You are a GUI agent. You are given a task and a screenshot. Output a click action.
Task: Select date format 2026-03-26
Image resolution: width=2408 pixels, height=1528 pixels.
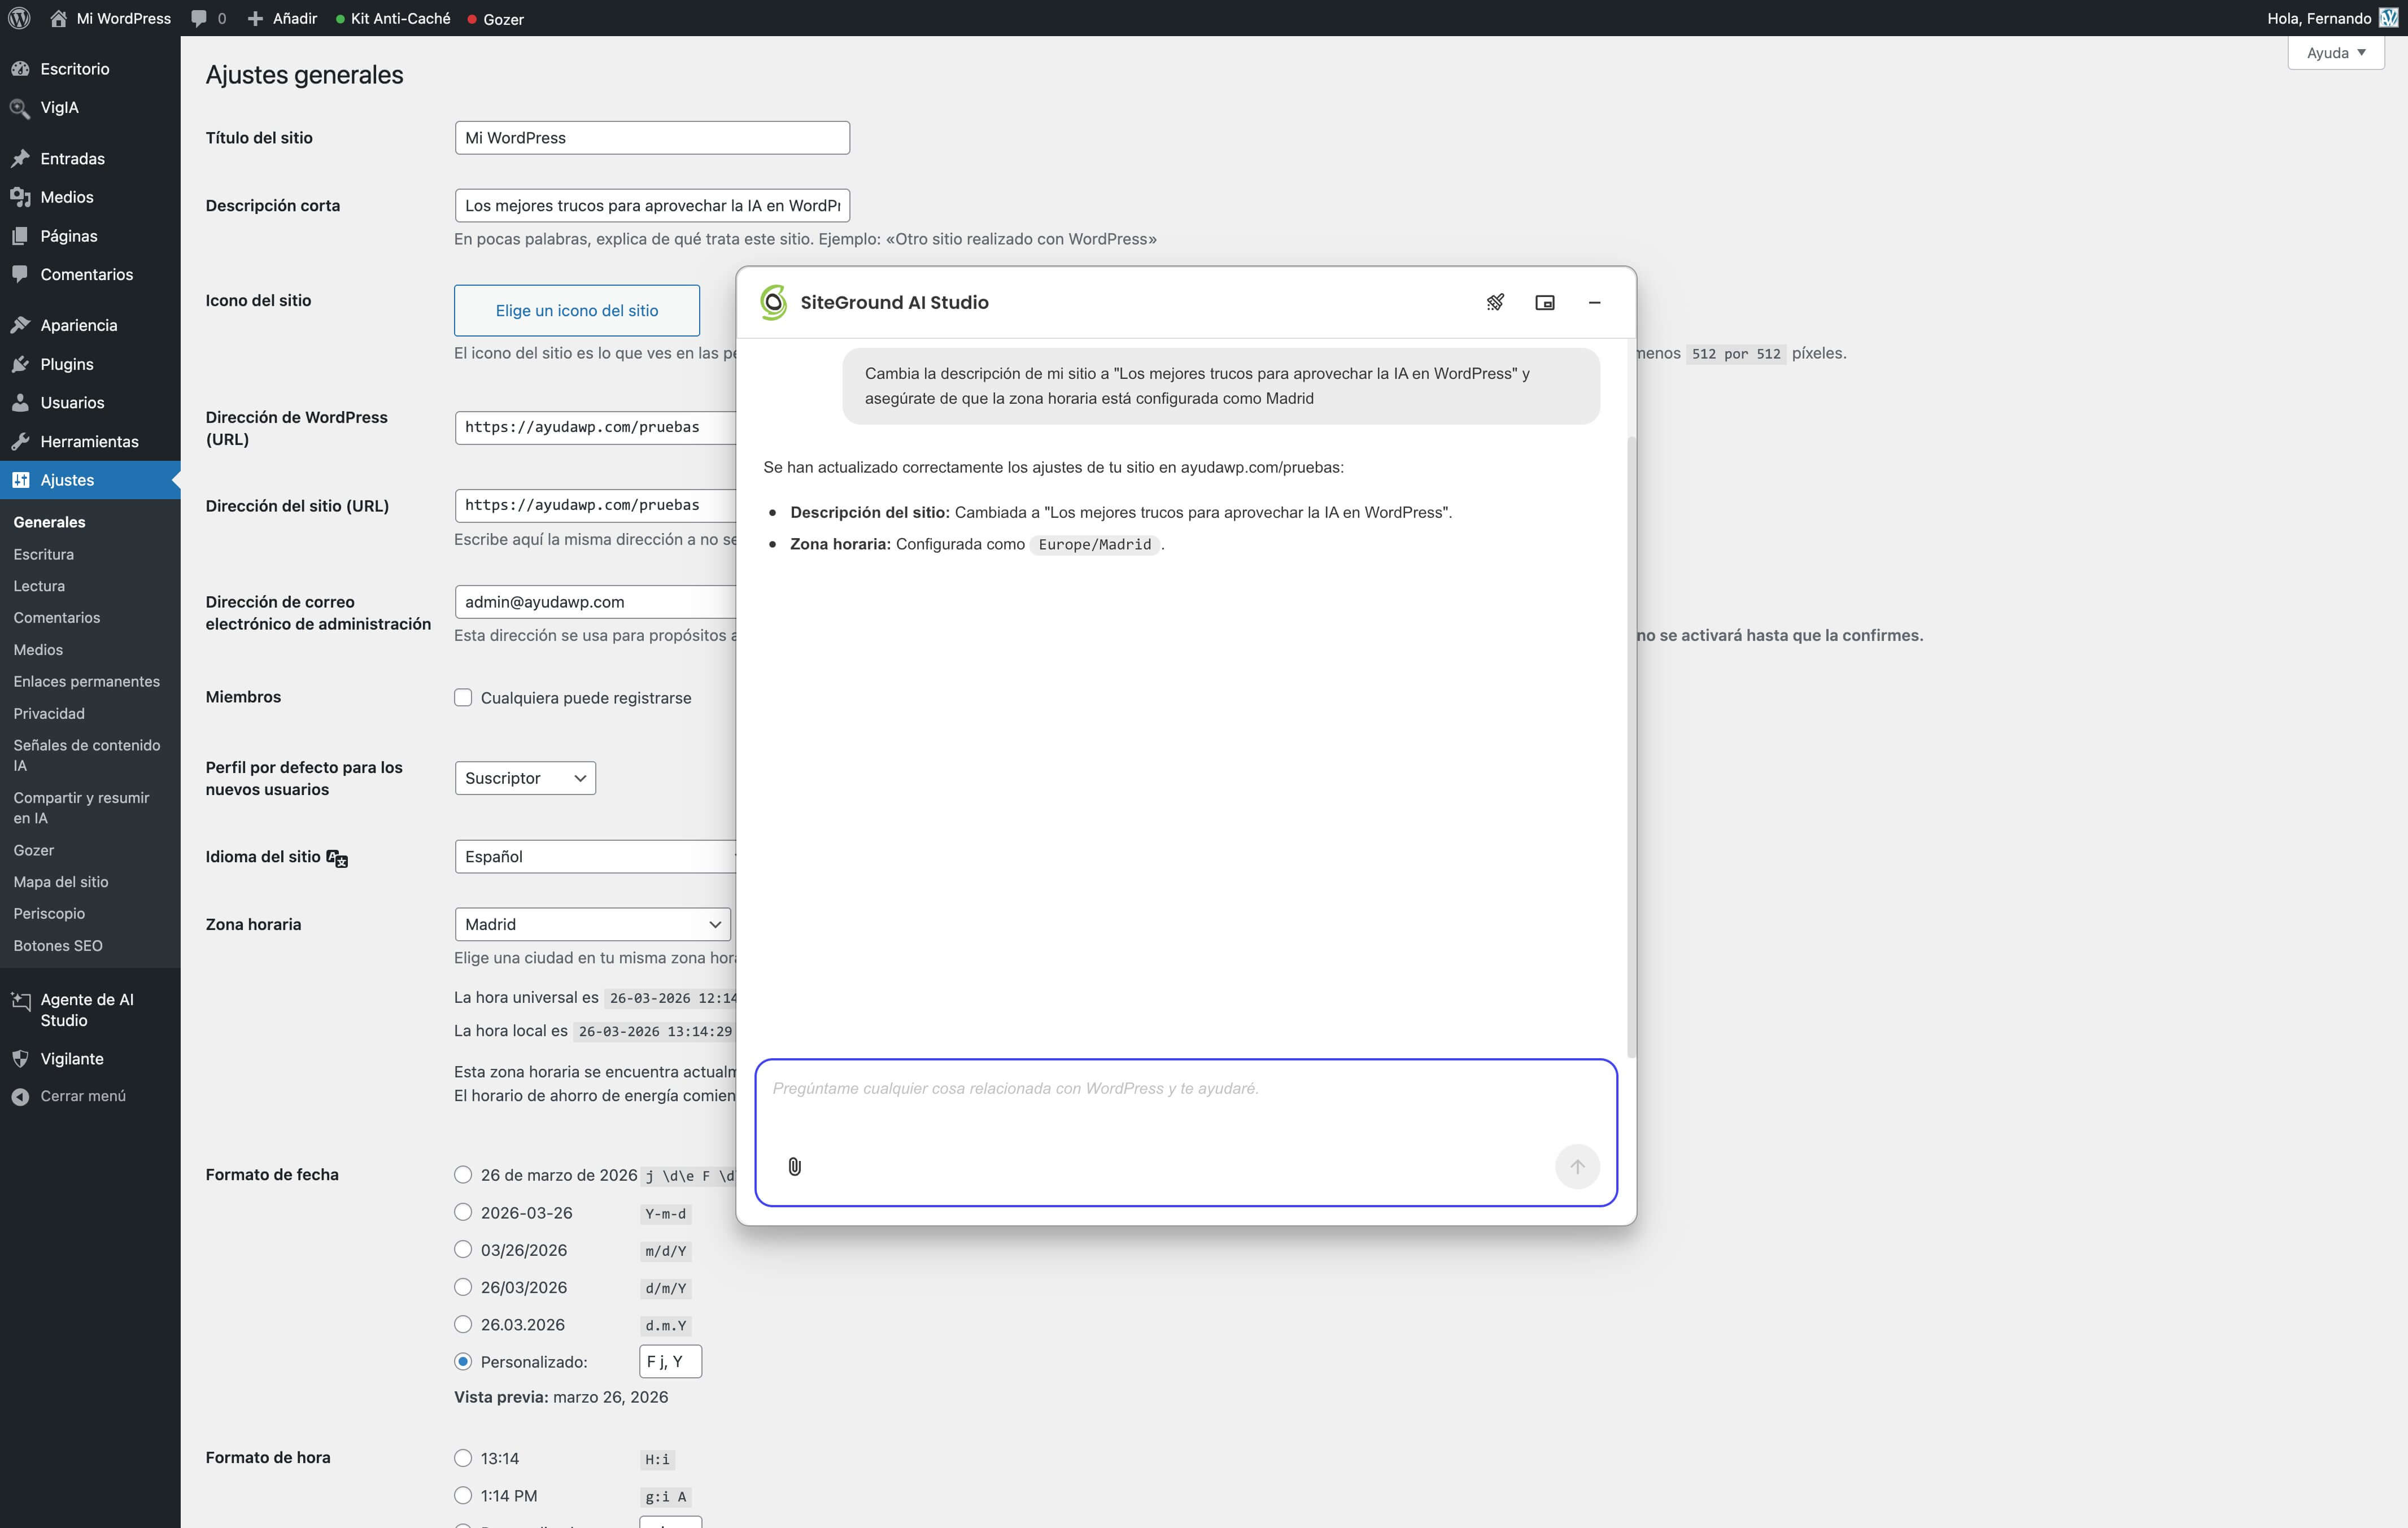[463, 1212]
